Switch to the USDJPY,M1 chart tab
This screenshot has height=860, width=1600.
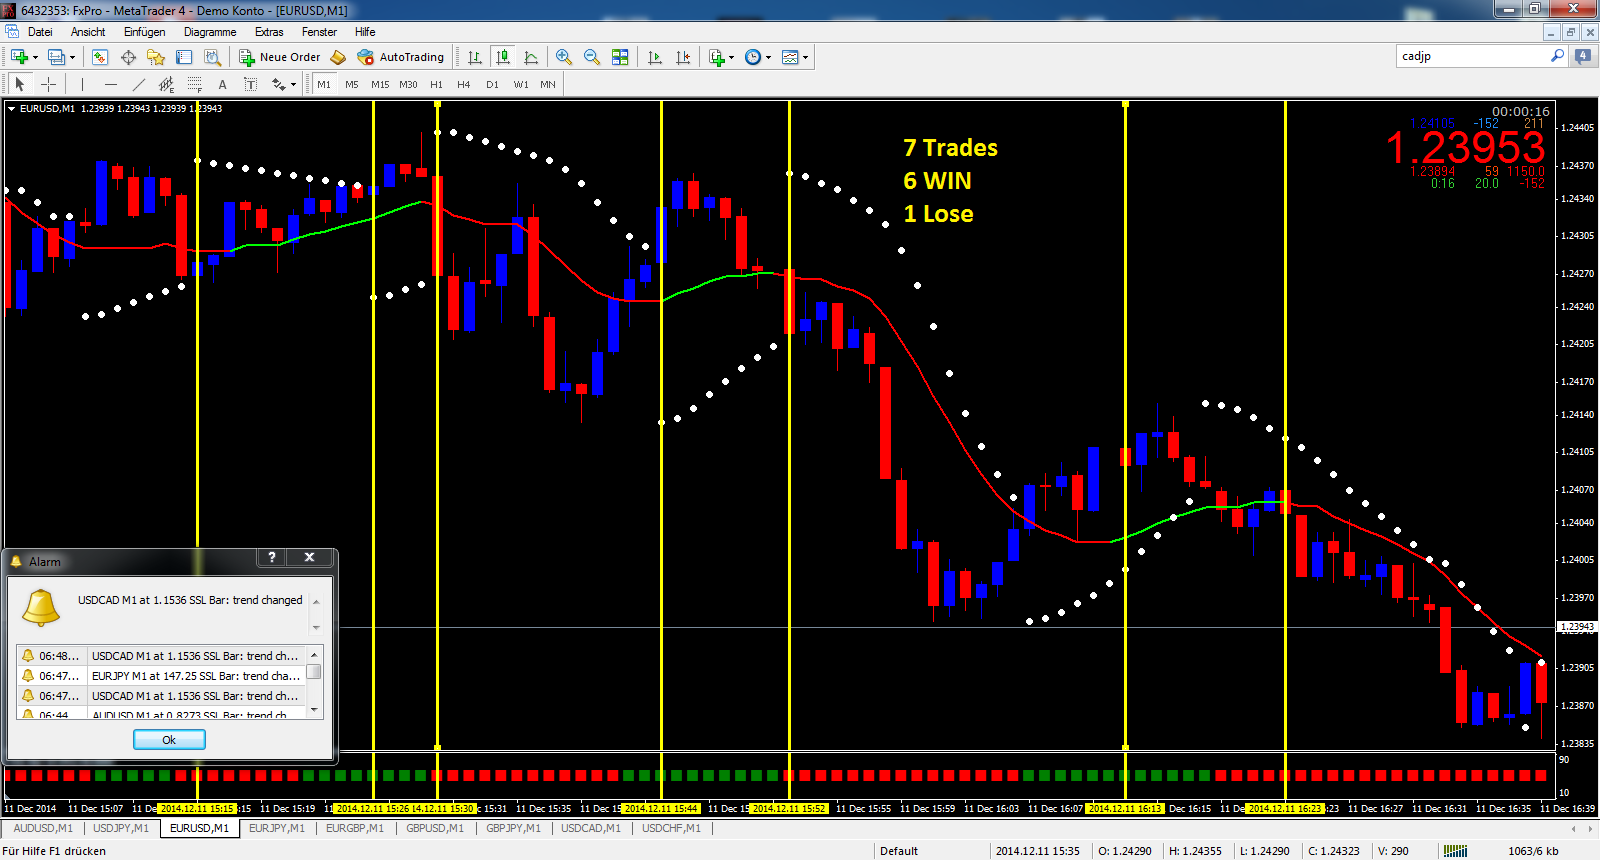pos(121,828)
